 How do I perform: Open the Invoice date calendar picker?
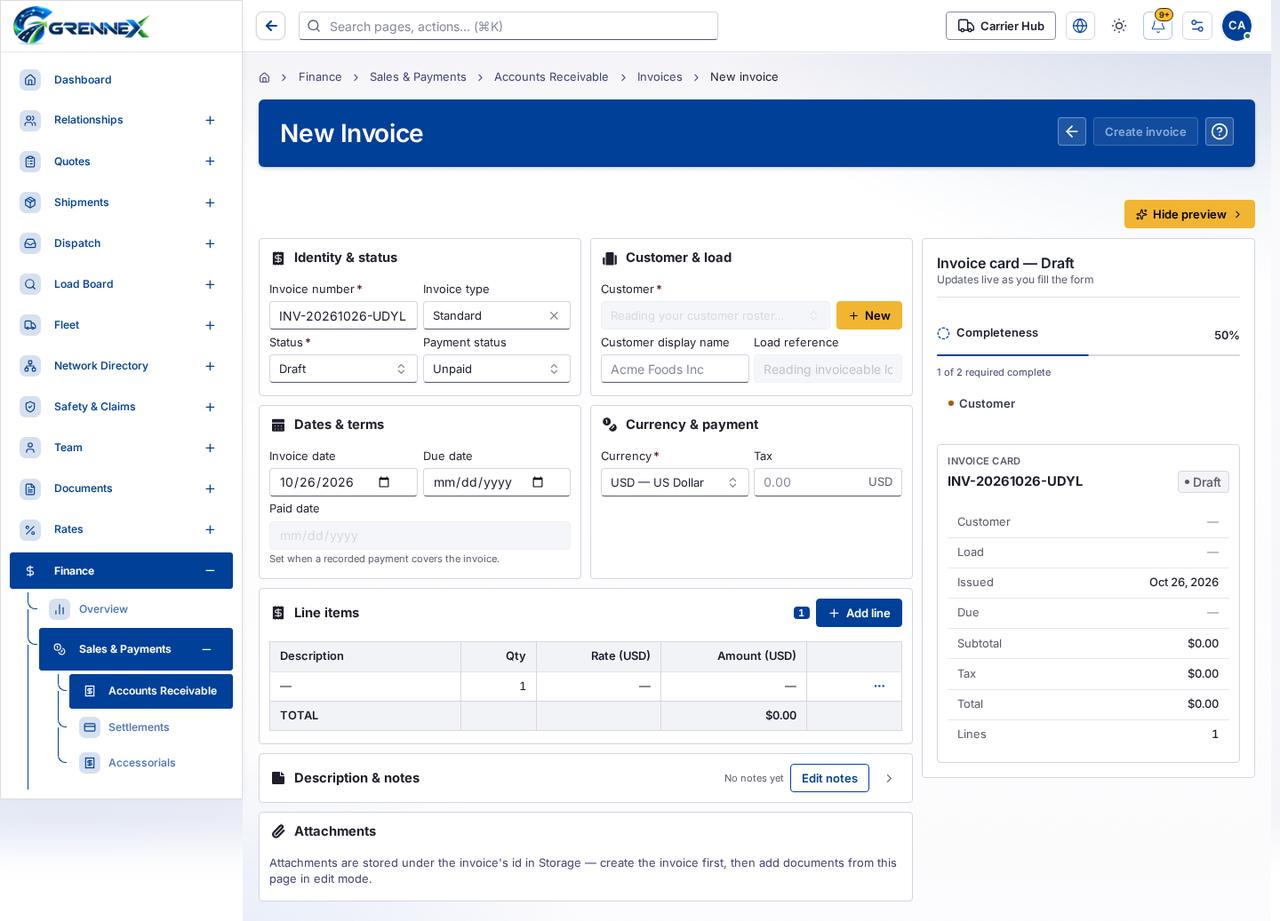384,482
